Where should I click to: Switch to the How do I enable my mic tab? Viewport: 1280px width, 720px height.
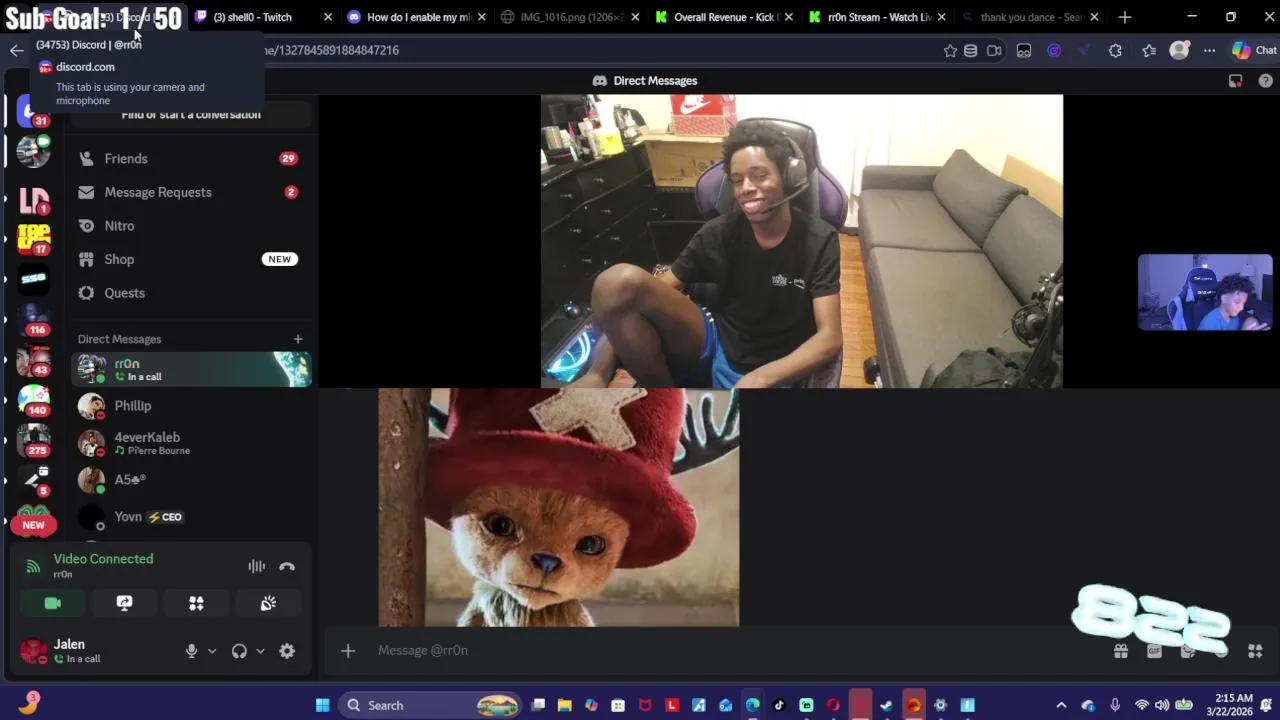click(x=416, y=17)
